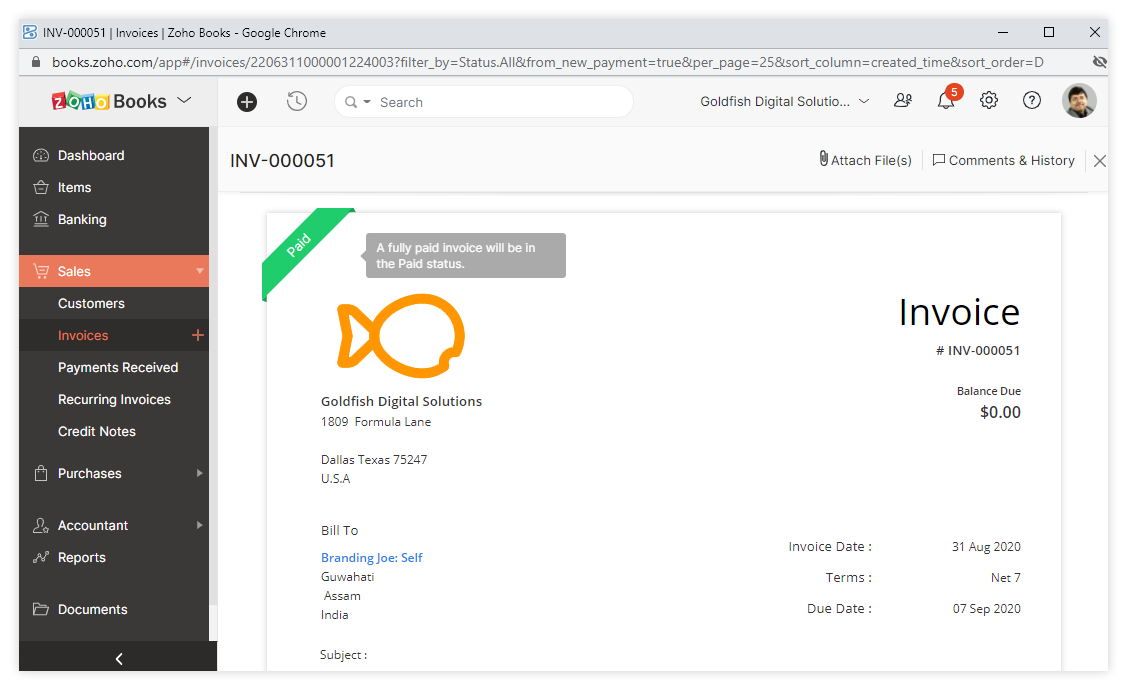
Task: Open the Branding Joe: Self customer link
Action: pyautogui.click(x=372, y=558)
